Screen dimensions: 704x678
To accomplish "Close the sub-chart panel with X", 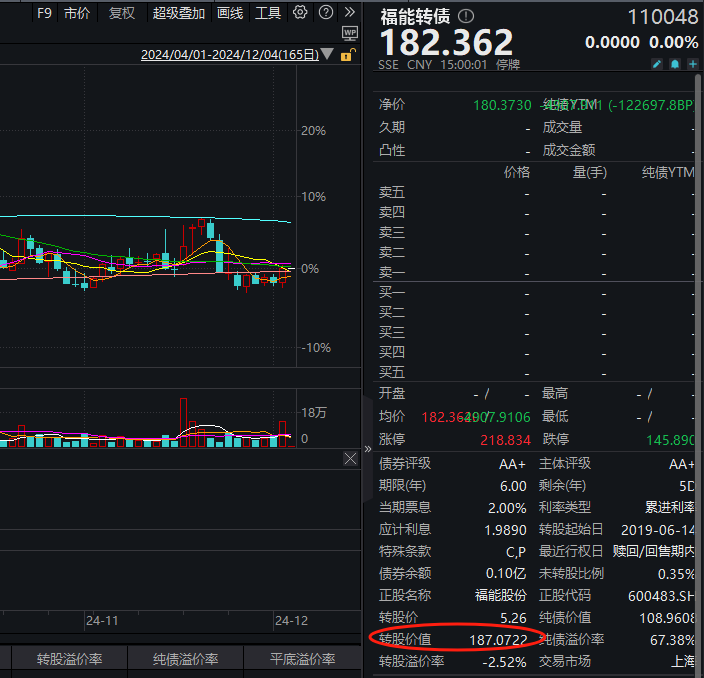I will pyautogui.click(x=350, y=458).
